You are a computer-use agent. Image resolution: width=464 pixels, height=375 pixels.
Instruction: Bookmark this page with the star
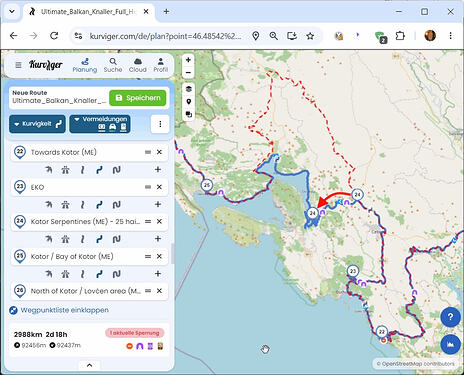point(310,36)
